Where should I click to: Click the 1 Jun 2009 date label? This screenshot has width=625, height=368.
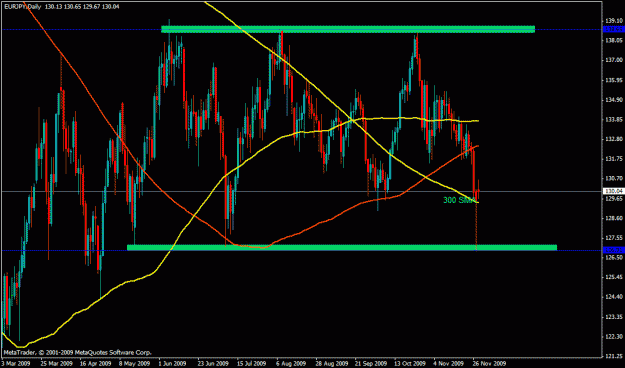[x=173, y=364]
